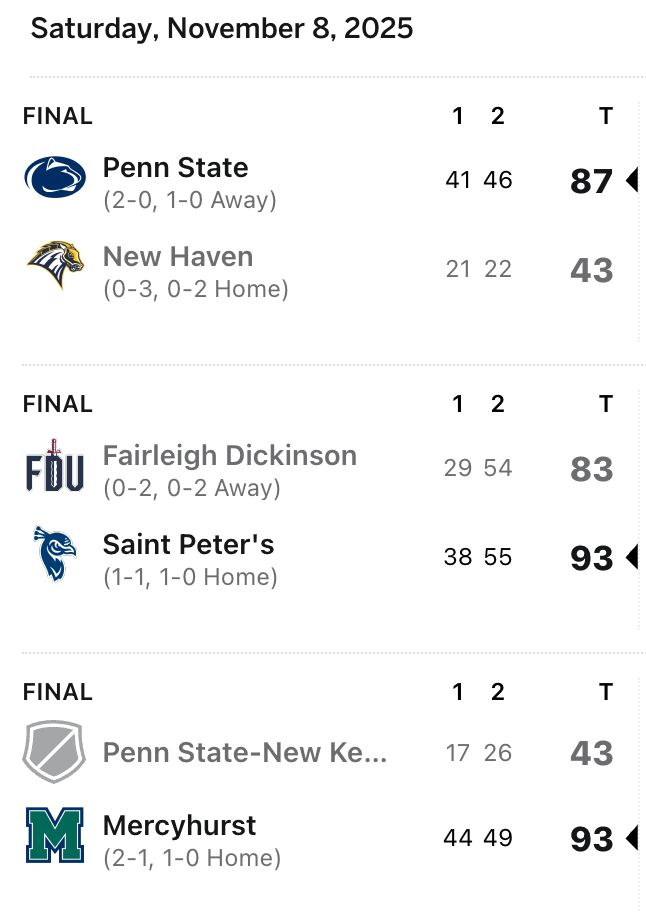Open the truncated Penn State-New Ke... team
This screenshot has height=912, width=646.
pos(245,752)
